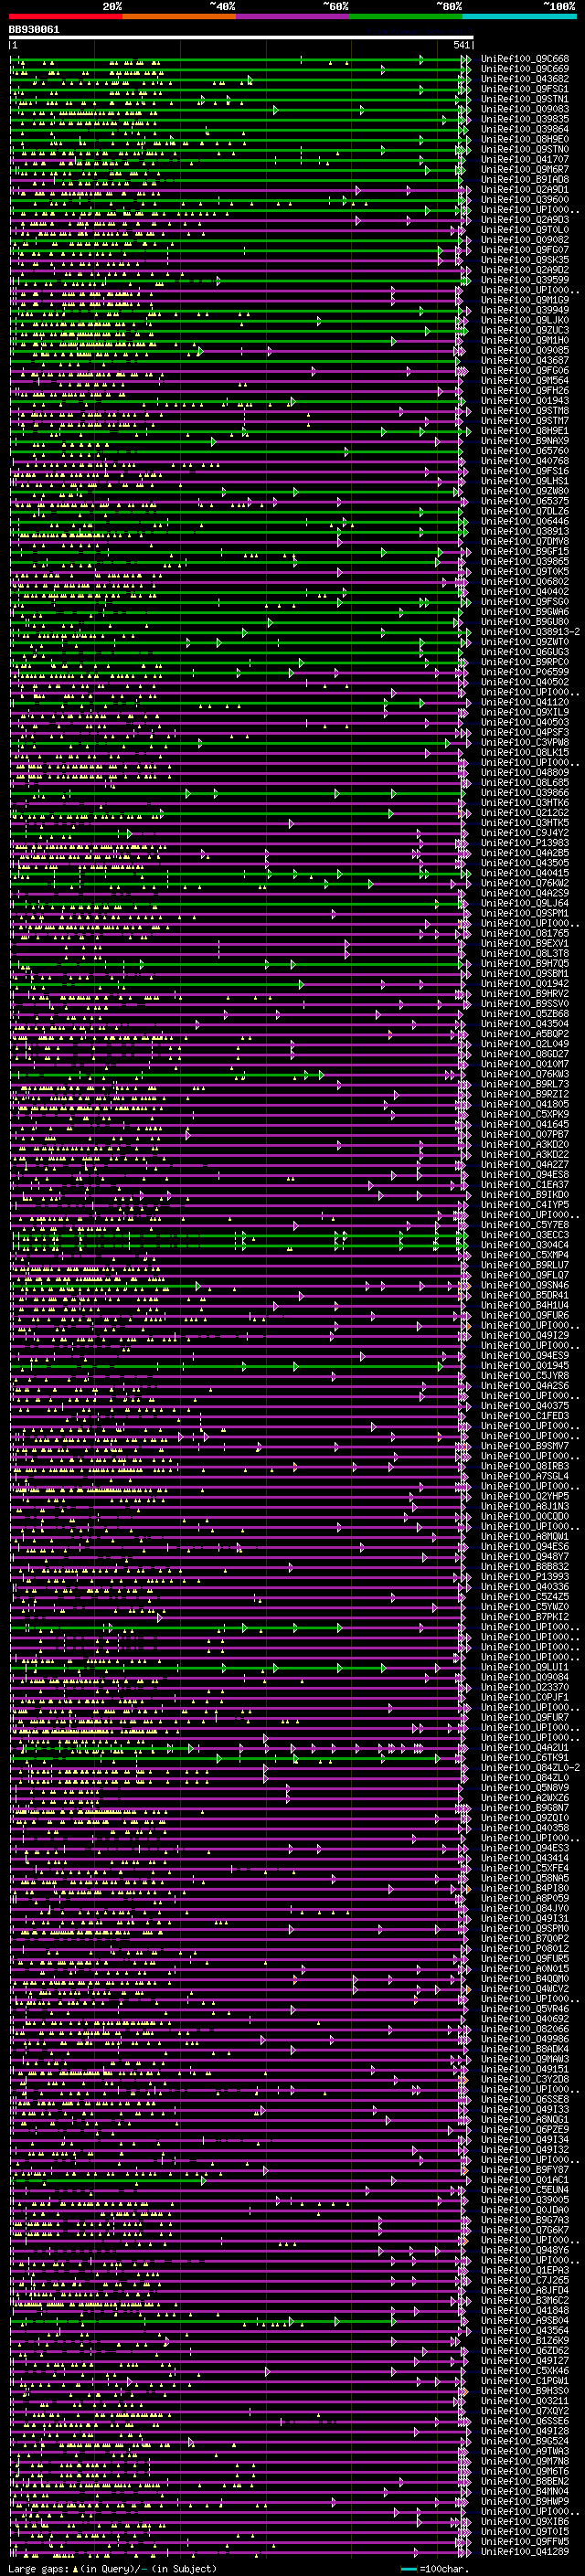Select the UniRef100_C3VPW8 label

525,742
